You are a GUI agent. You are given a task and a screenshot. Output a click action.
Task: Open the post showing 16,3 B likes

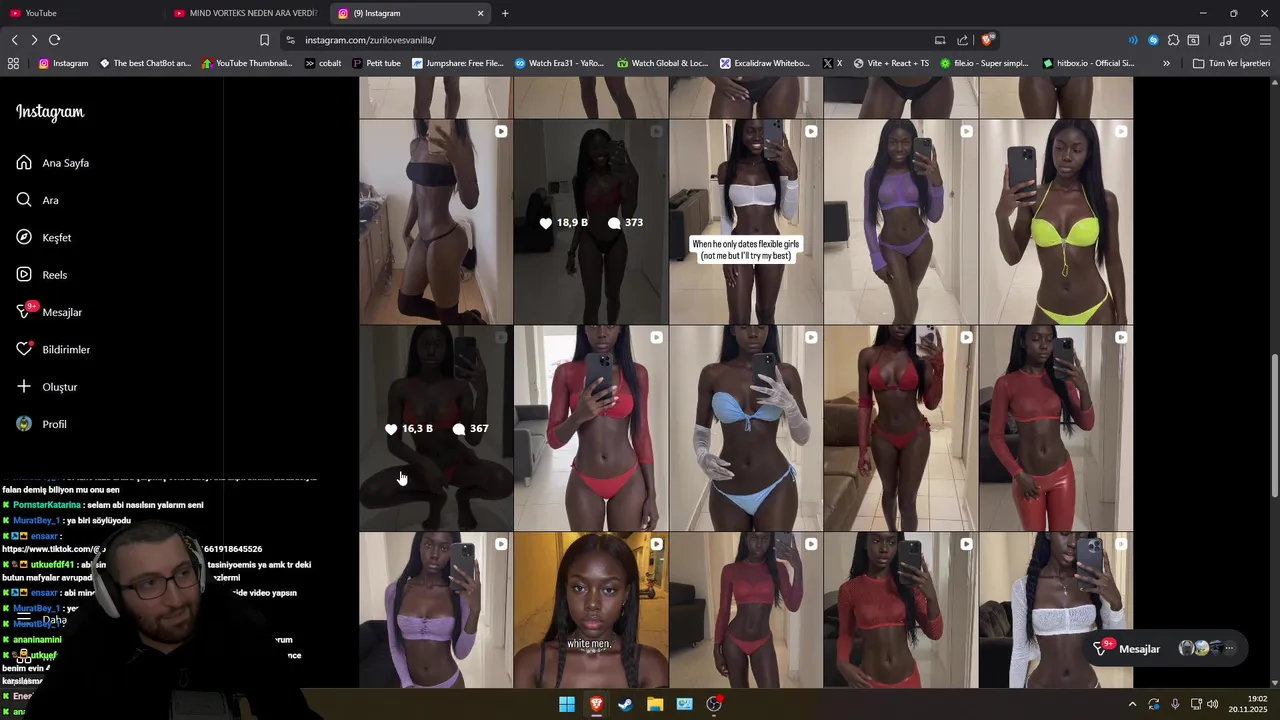pyautogui.click(x=436, y=428)
